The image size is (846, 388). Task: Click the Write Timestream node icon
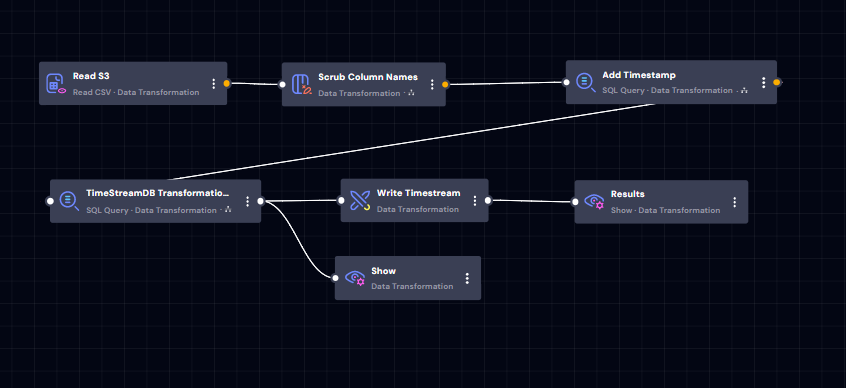tap(360, 200)
